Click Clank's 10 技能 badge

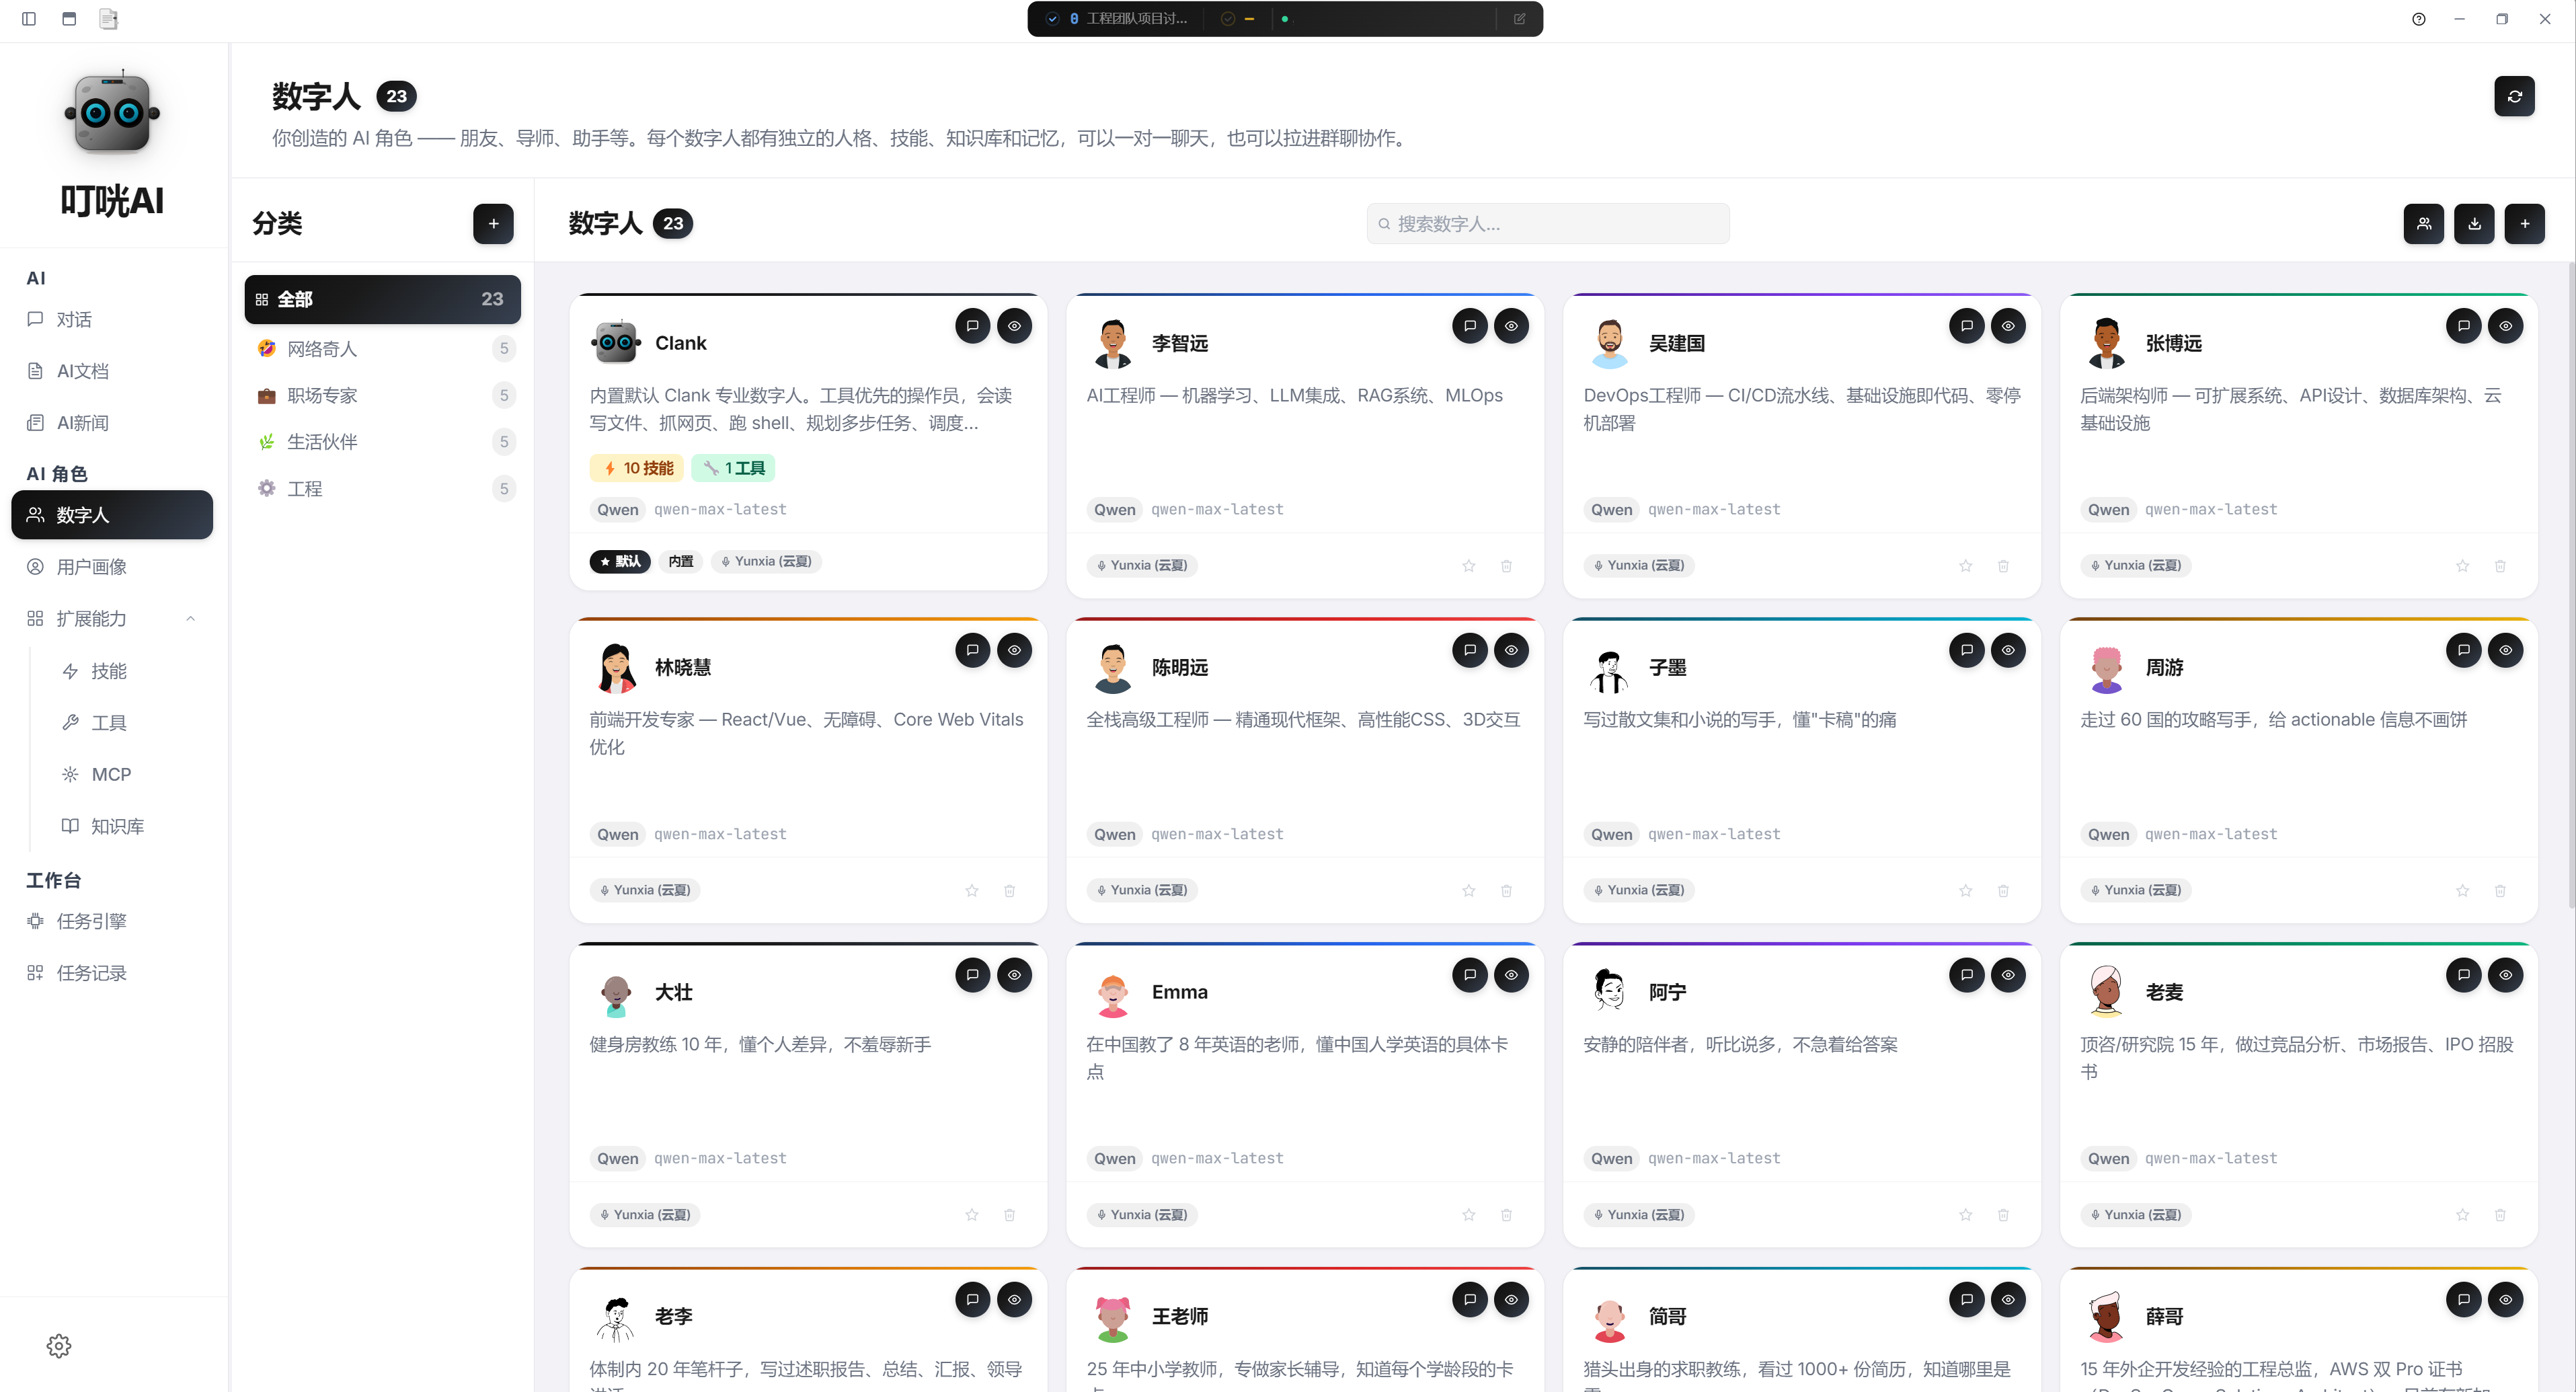coord(637,468)
